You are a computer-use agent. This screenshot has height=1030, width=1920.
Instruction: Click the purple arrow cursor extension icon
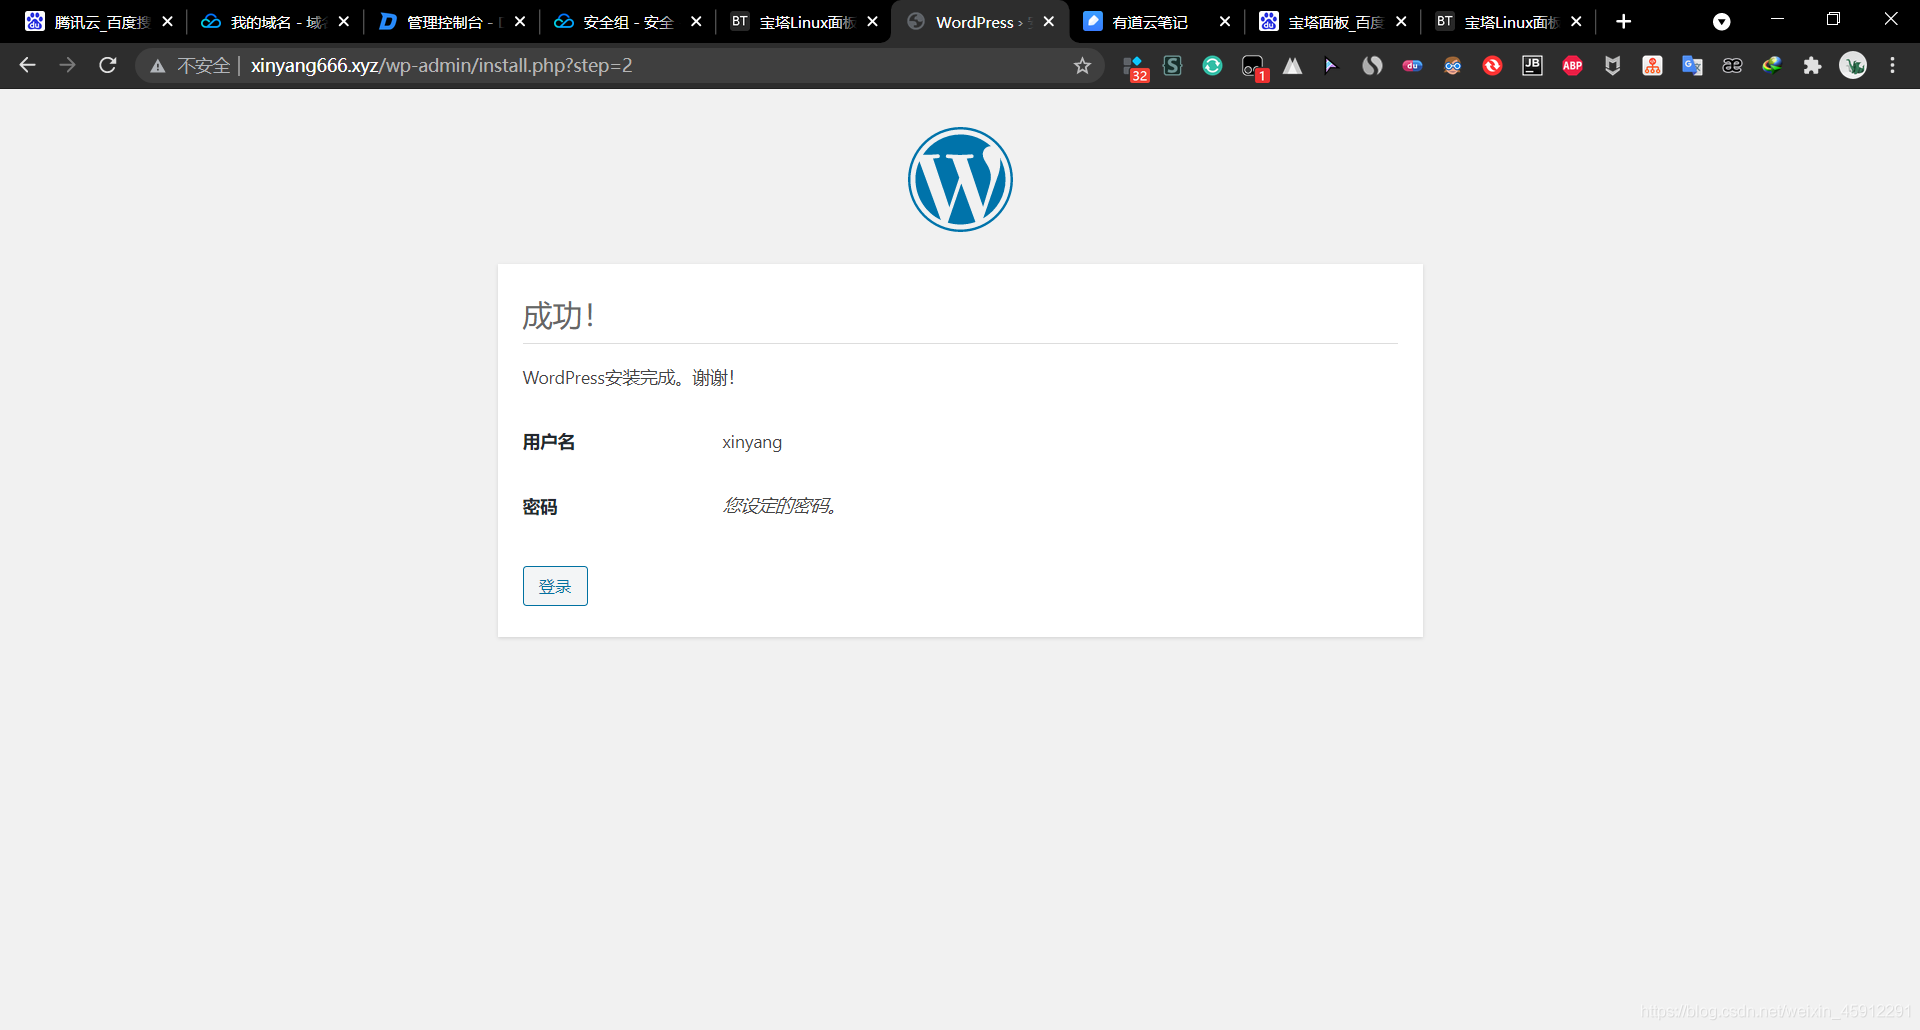tap(1330, 65)
